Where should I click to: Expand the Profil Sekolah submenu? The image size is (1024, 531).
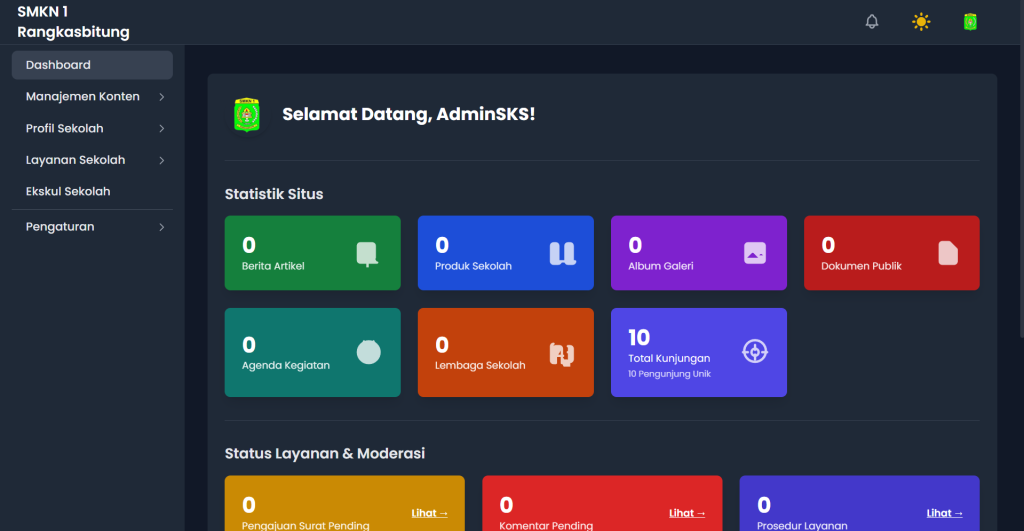92,129
